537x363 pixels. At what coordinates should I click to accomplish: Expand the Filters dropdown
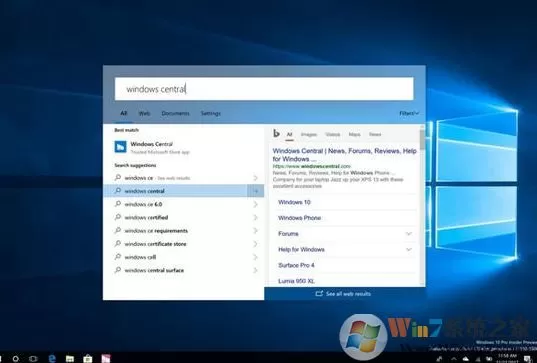click(x=409, y=113)
